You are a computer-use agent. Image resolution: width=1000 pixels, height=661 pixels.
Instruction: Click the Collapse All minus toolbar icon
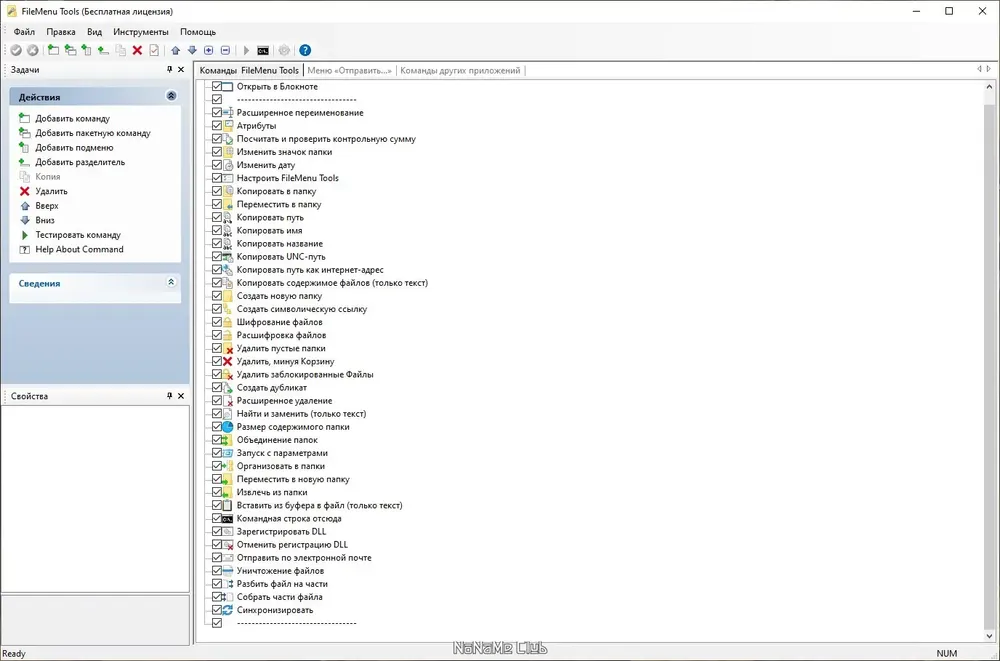pyautogui.click(x=225, y=50)
